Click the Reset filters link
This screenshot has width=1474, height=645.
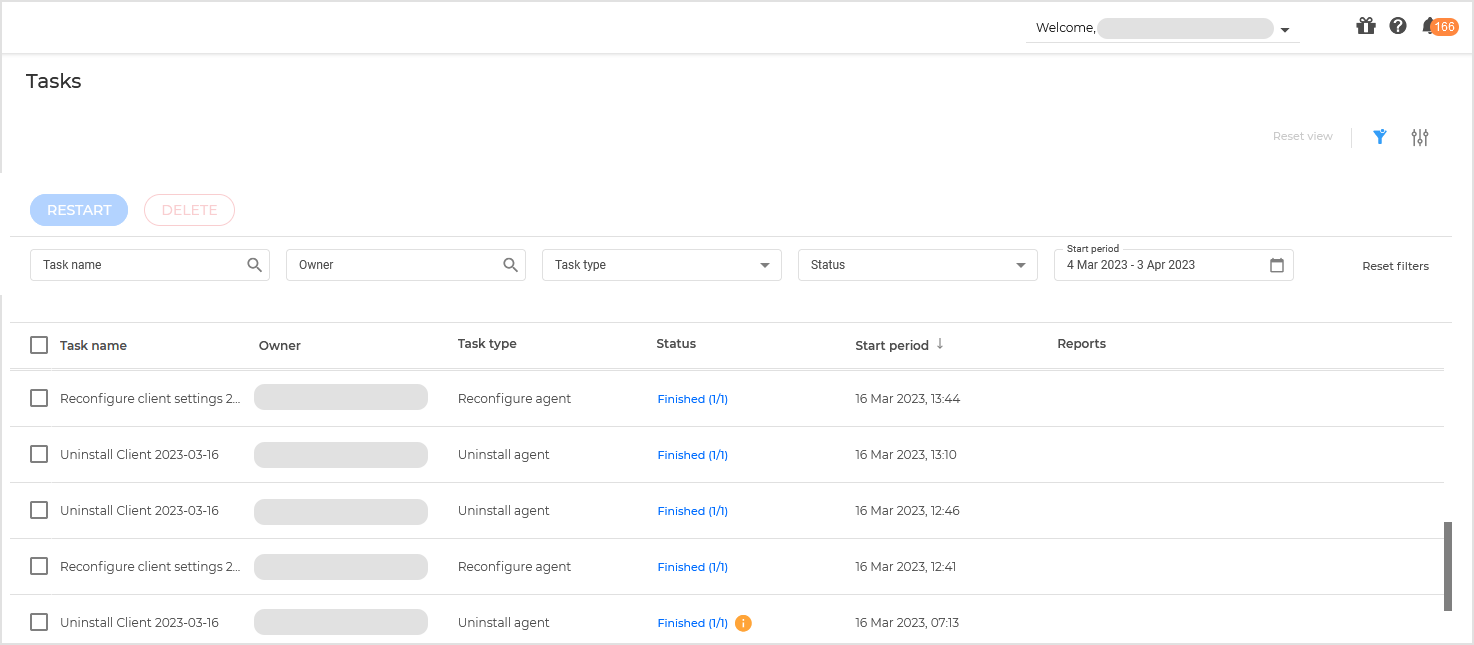pyautogui.click(x=1395, y=265)
